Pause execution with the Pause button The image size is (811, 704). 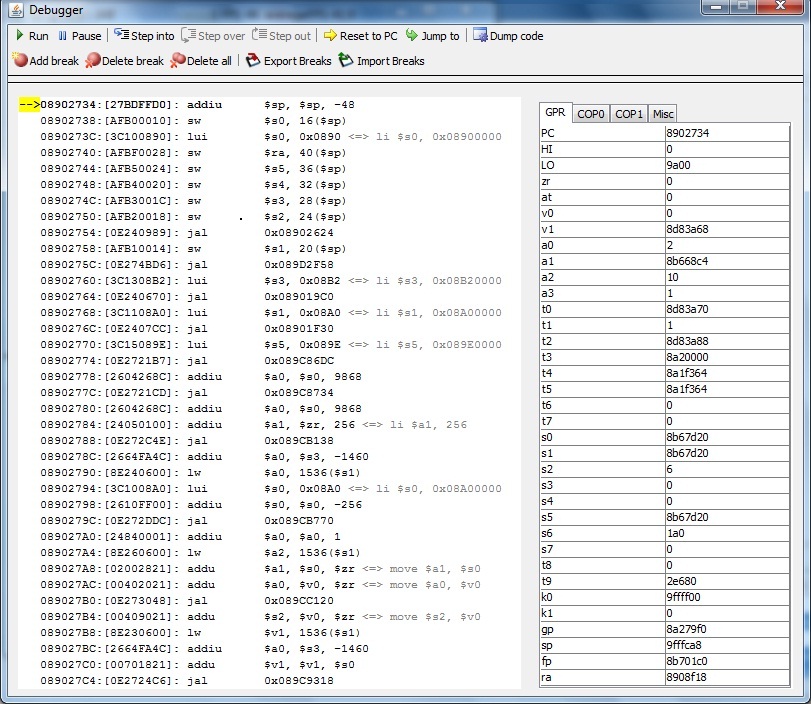pos(79,36)
